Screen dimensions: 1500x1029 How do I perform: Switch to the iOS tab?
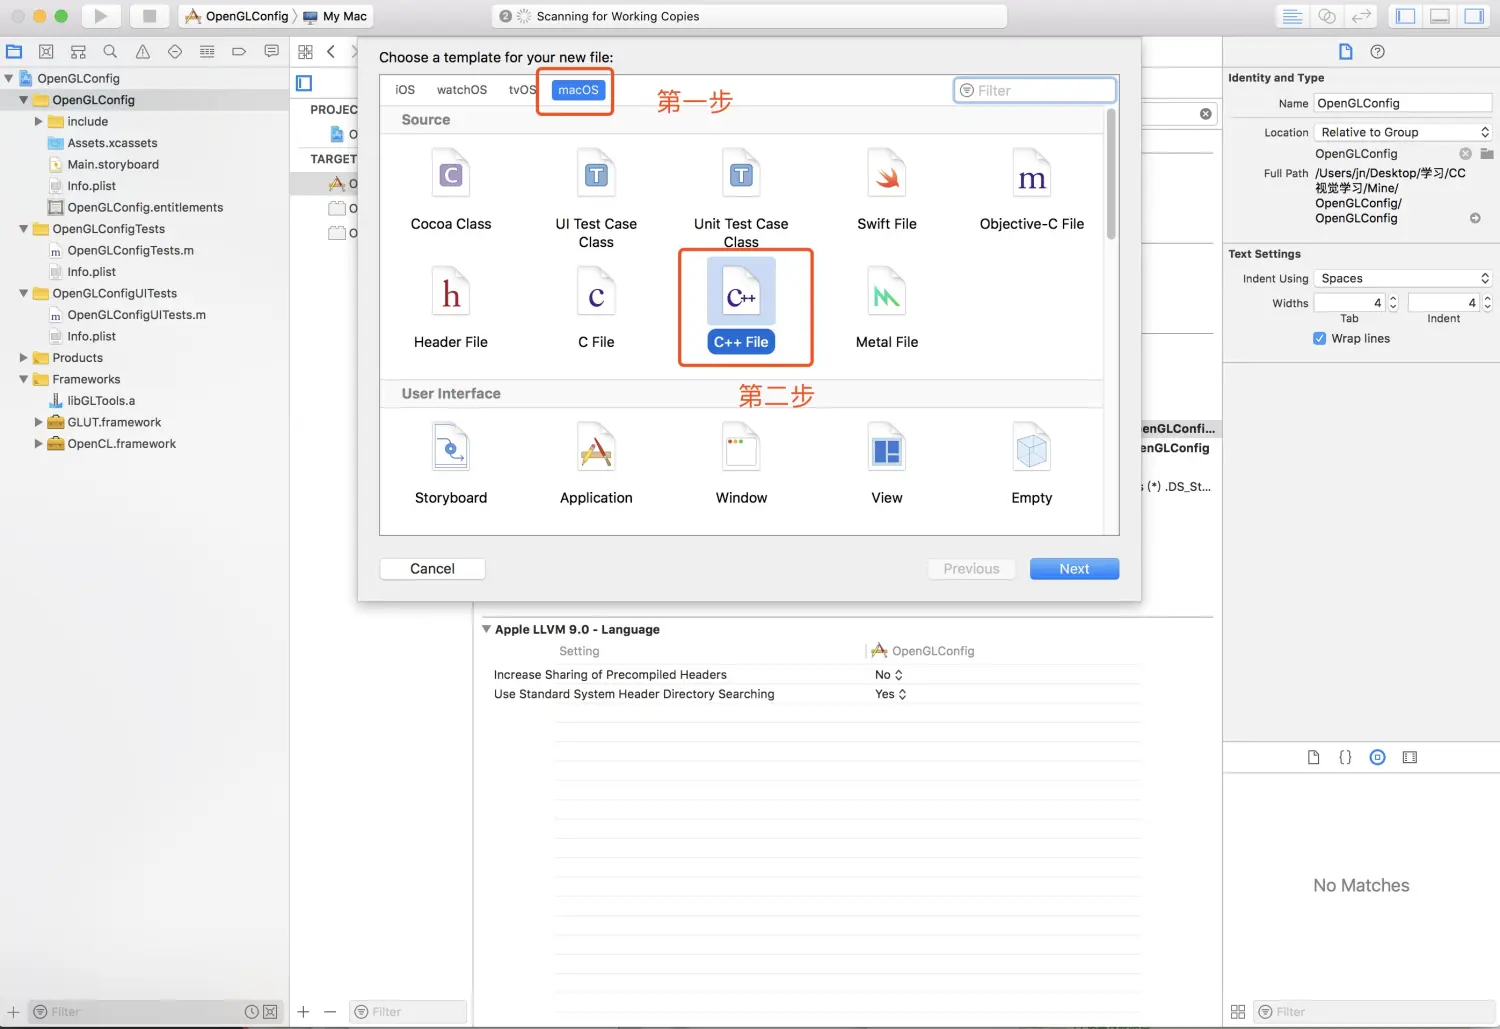pyautogui.click(x=405, y=90)
